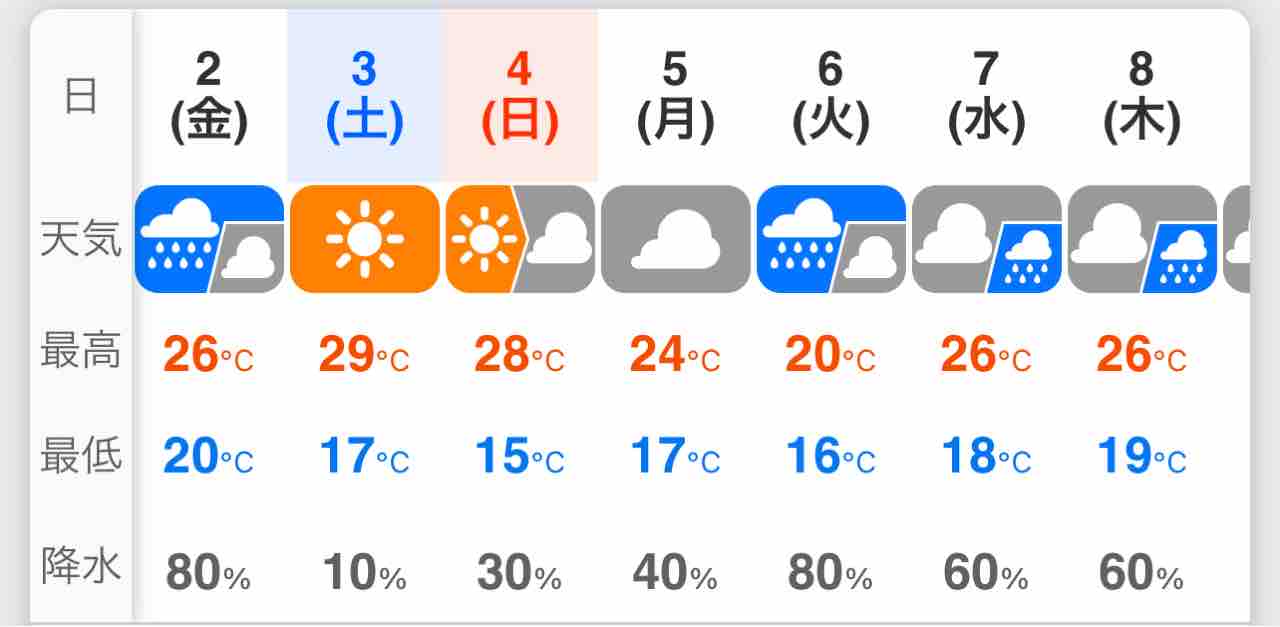Click Saturday's 29°C high temperature
This screenshot has width=1280, height=627.
pyautogui.click(x=364, y=355)
